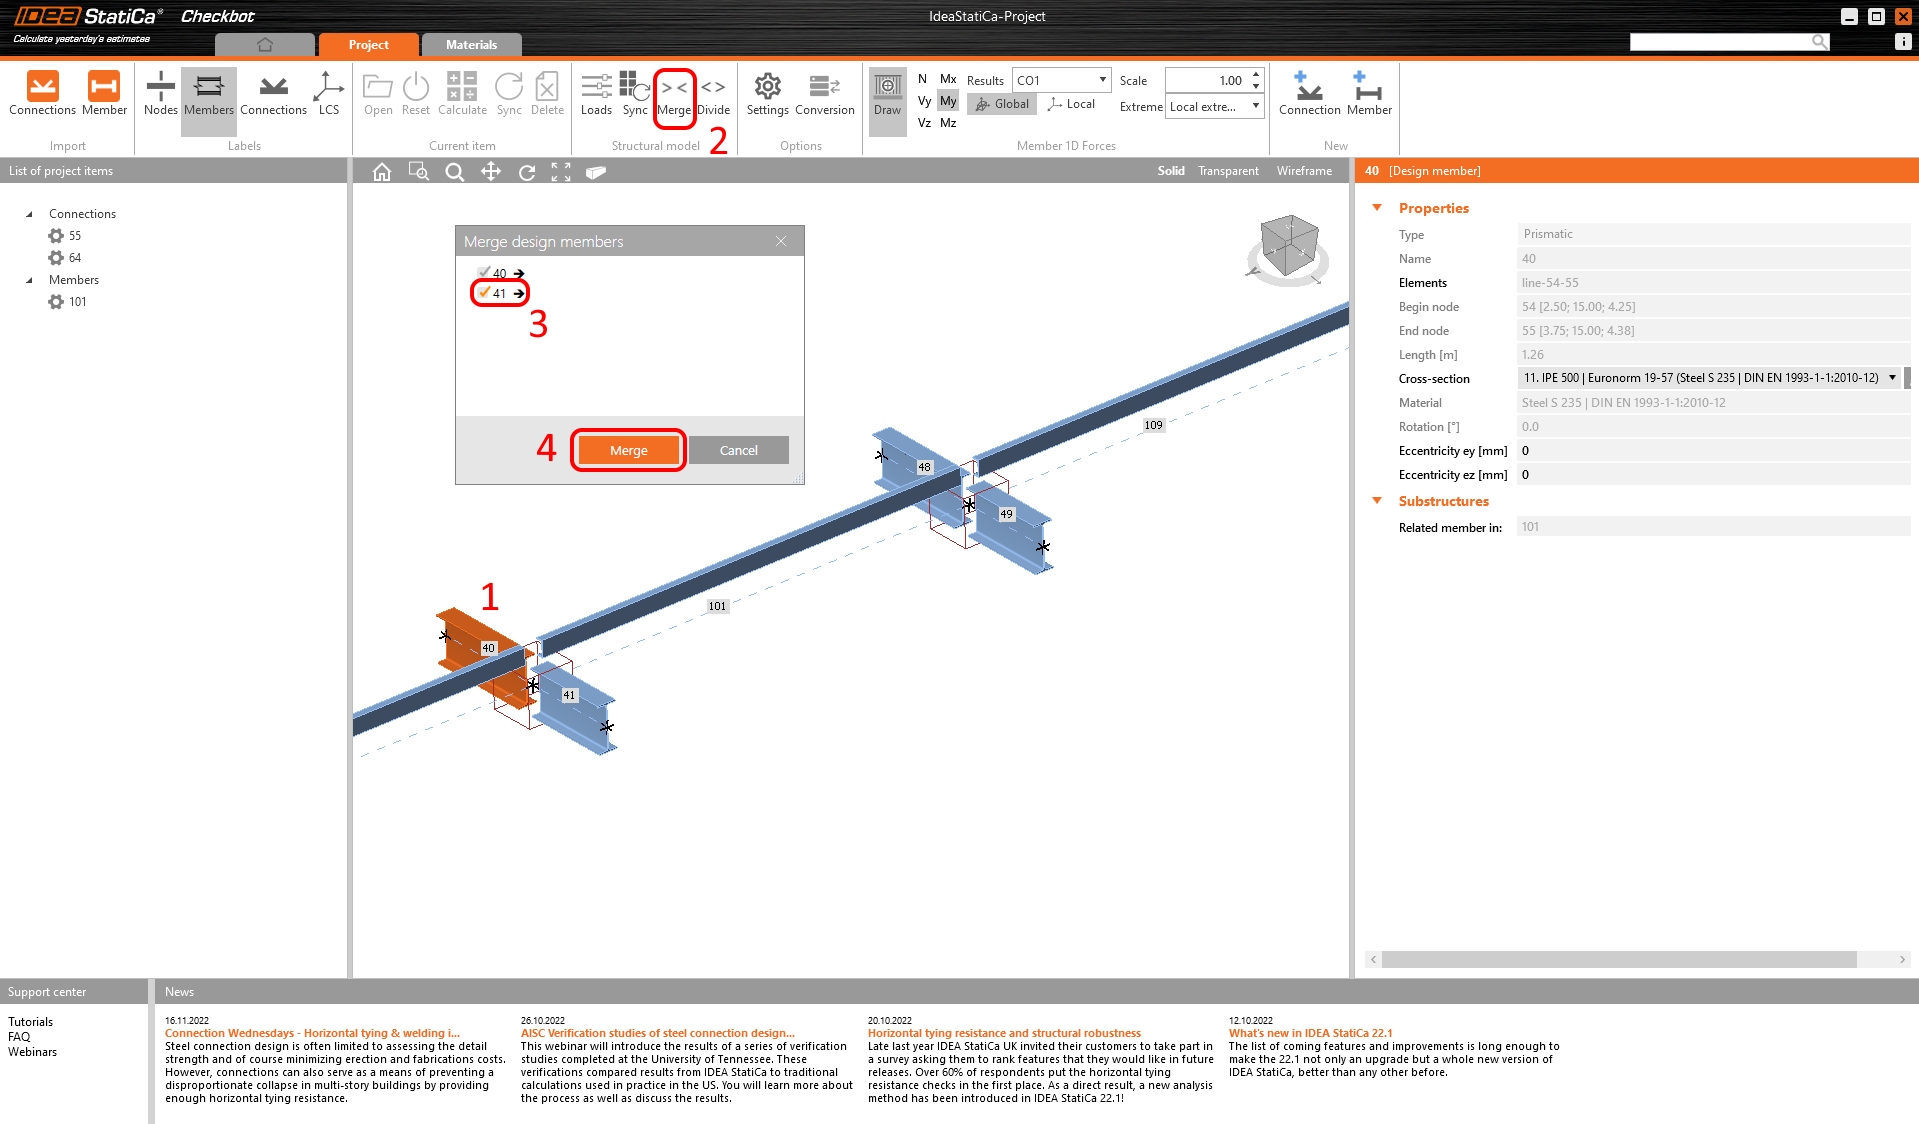Click the viewport zoom magnifier icon

(x=455, y=172)
